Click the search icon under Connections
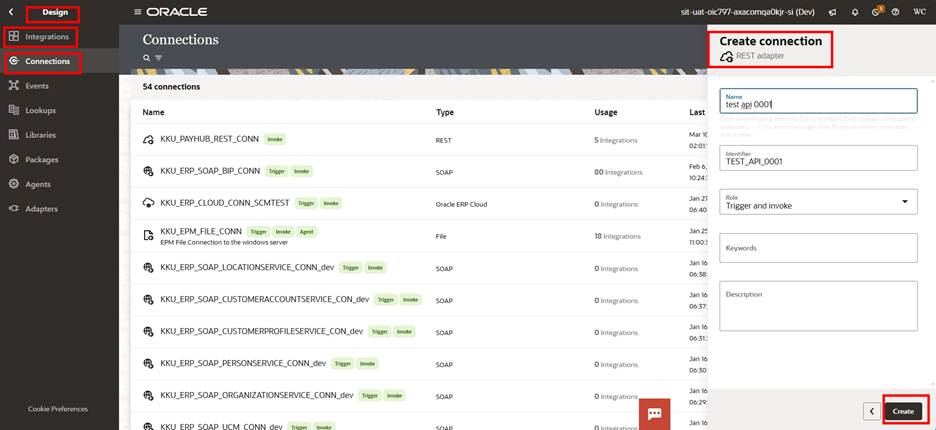Image resolution: width=936 pixels, height=430 pixels. coord(146,58)
